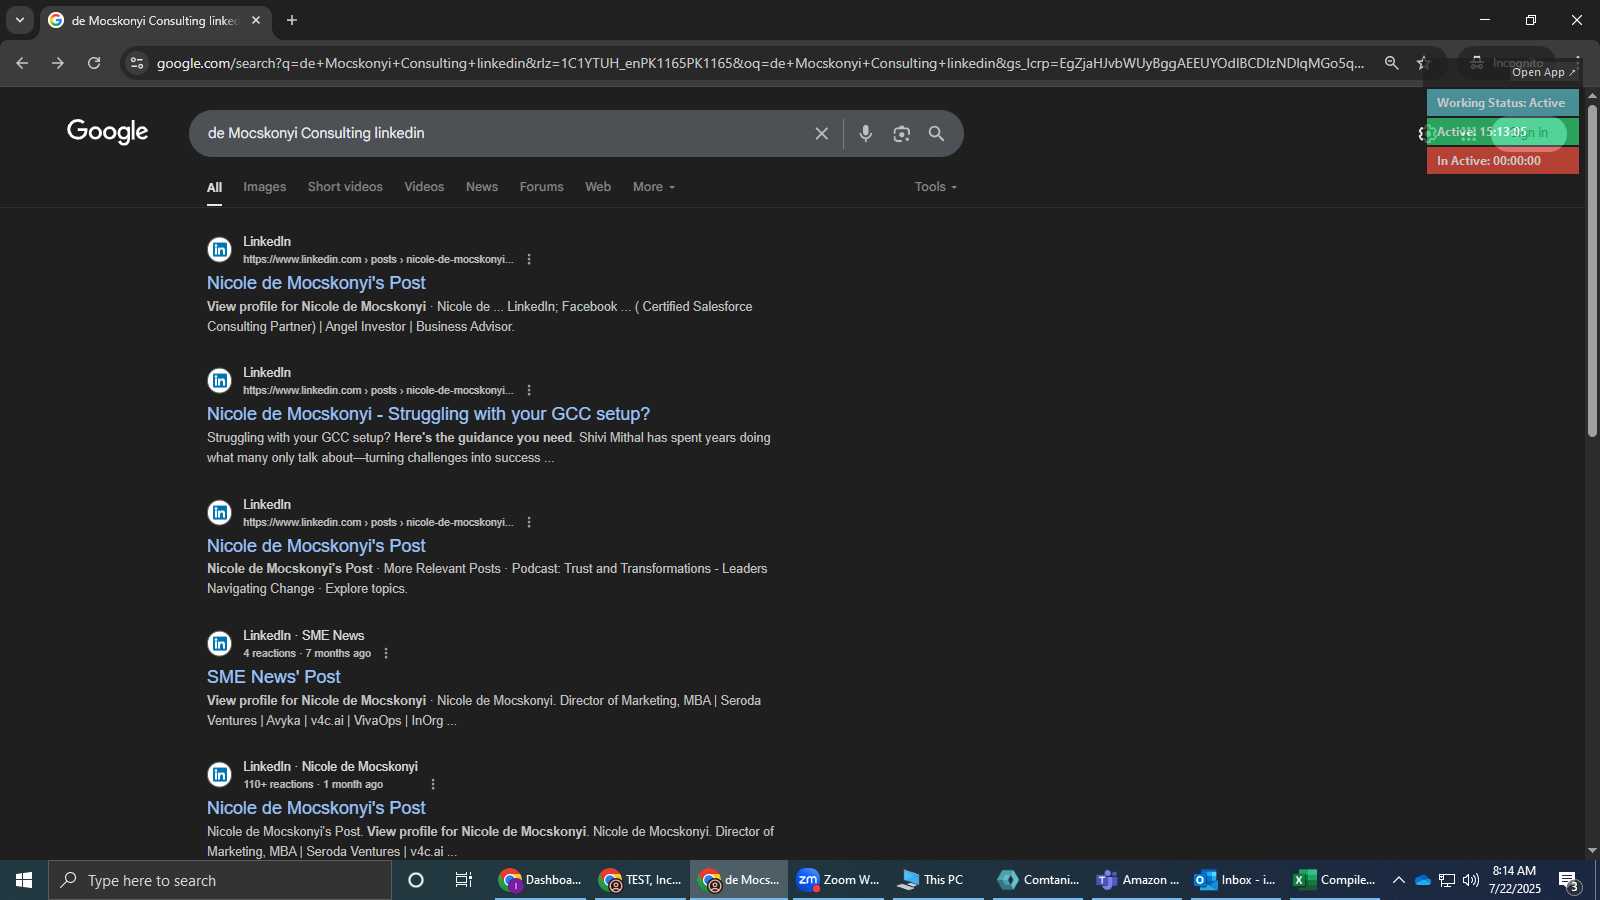The width and height of the screenshot is (1600, 900).
Task: Open SME News' Post link
Action: (274, 677)
